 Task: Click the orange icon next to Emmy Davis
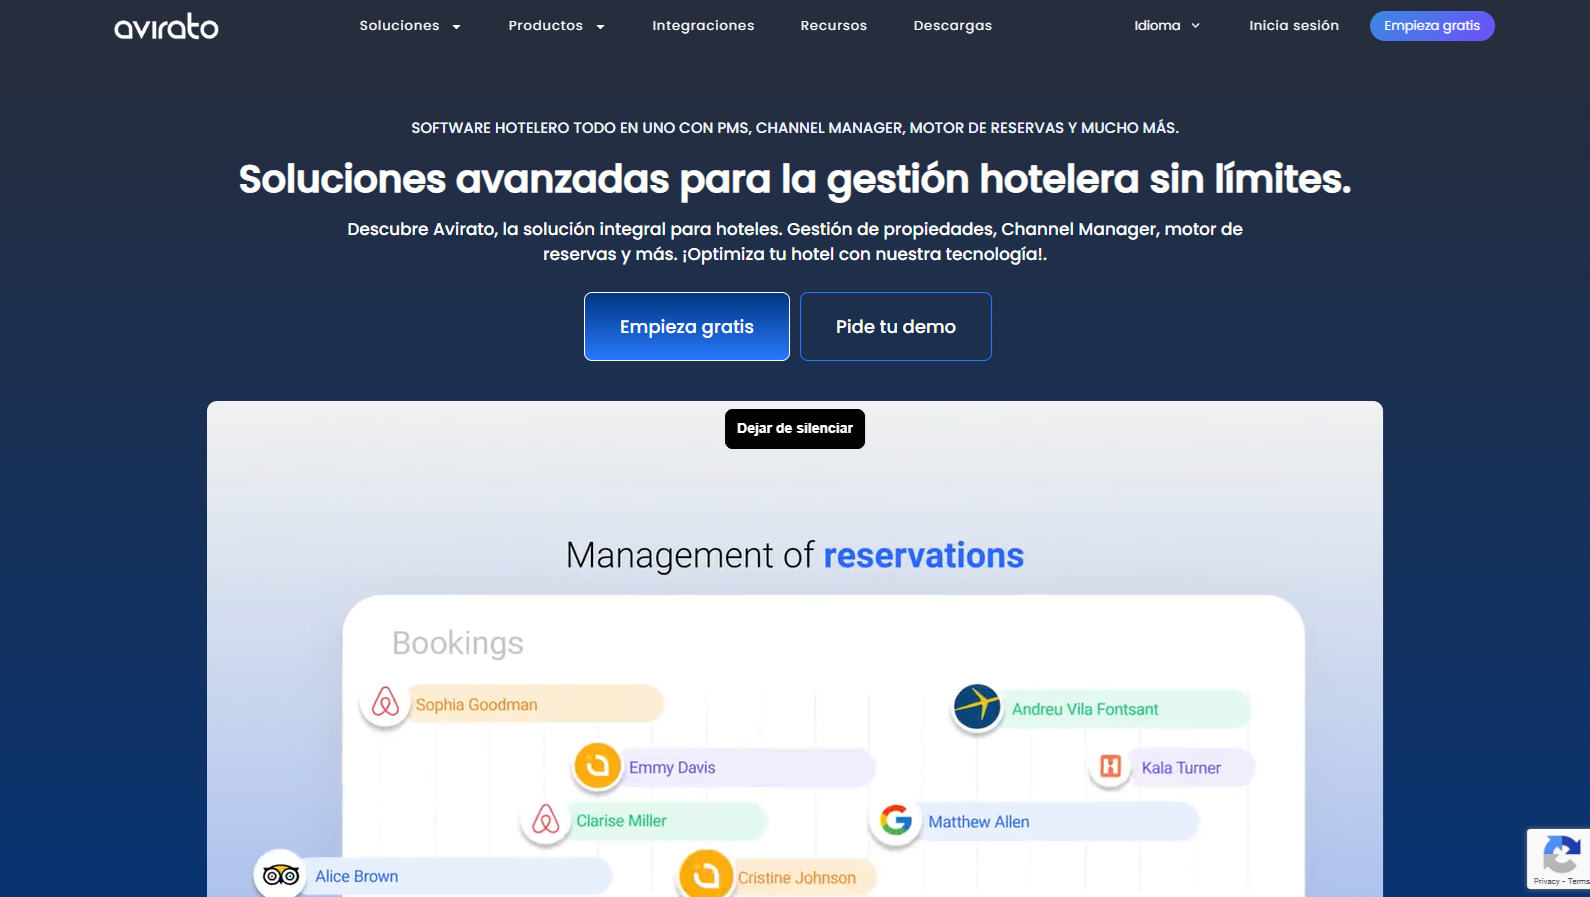pyautogui.click(x=597, y=766)
